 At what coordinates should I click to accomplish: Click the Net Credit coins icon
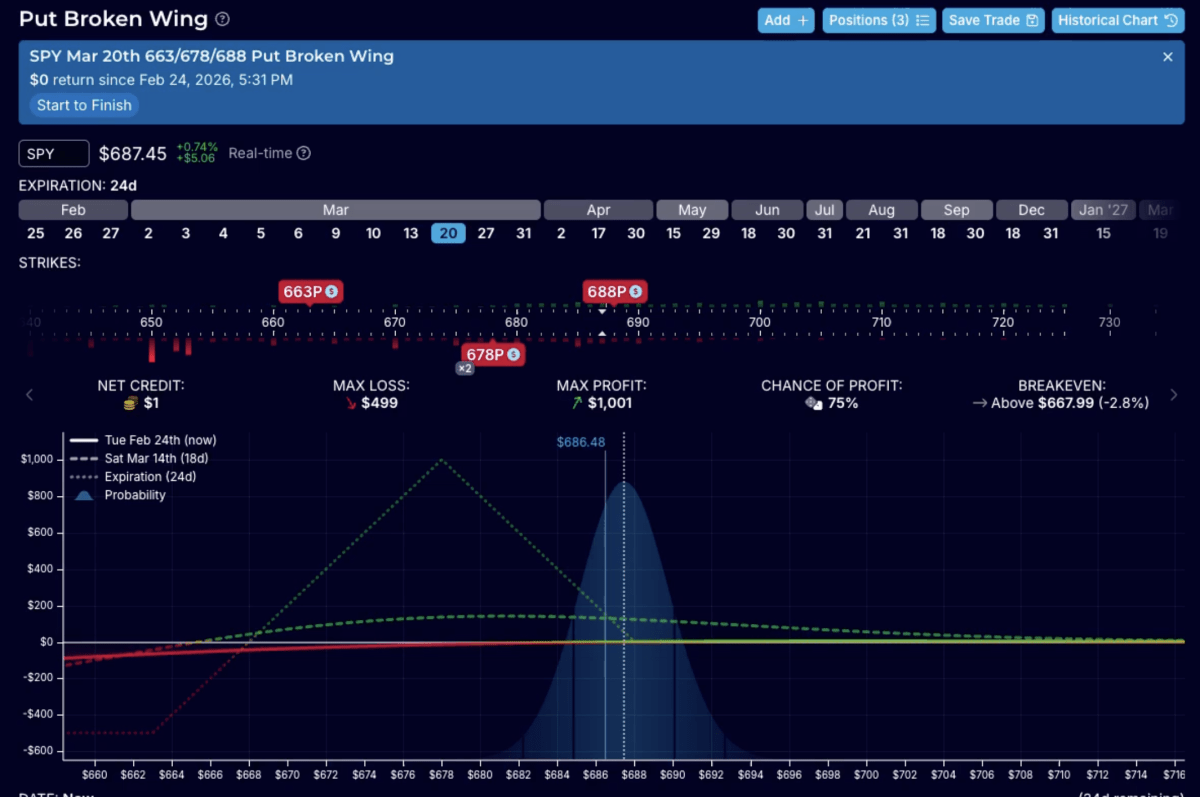(x=129, y=403)
